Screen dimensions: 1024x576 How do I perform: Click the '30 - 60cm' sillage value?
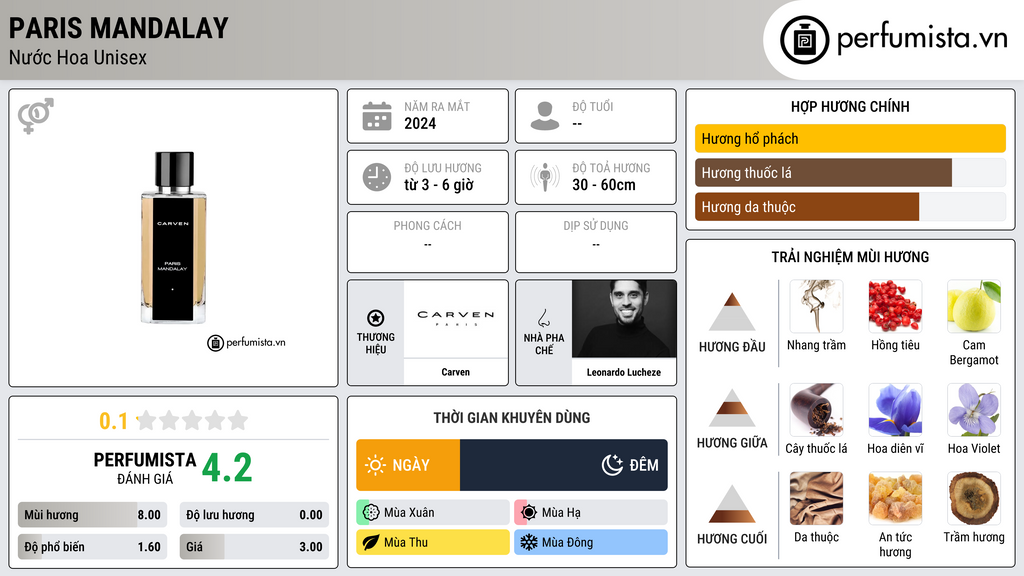tap(604, 185)
